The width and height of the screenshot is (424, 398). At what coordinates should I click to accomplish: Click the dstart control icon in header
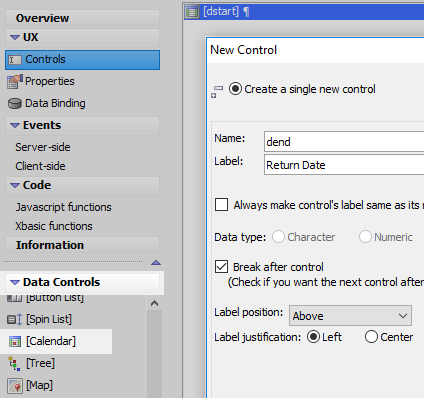coord(192,12)
